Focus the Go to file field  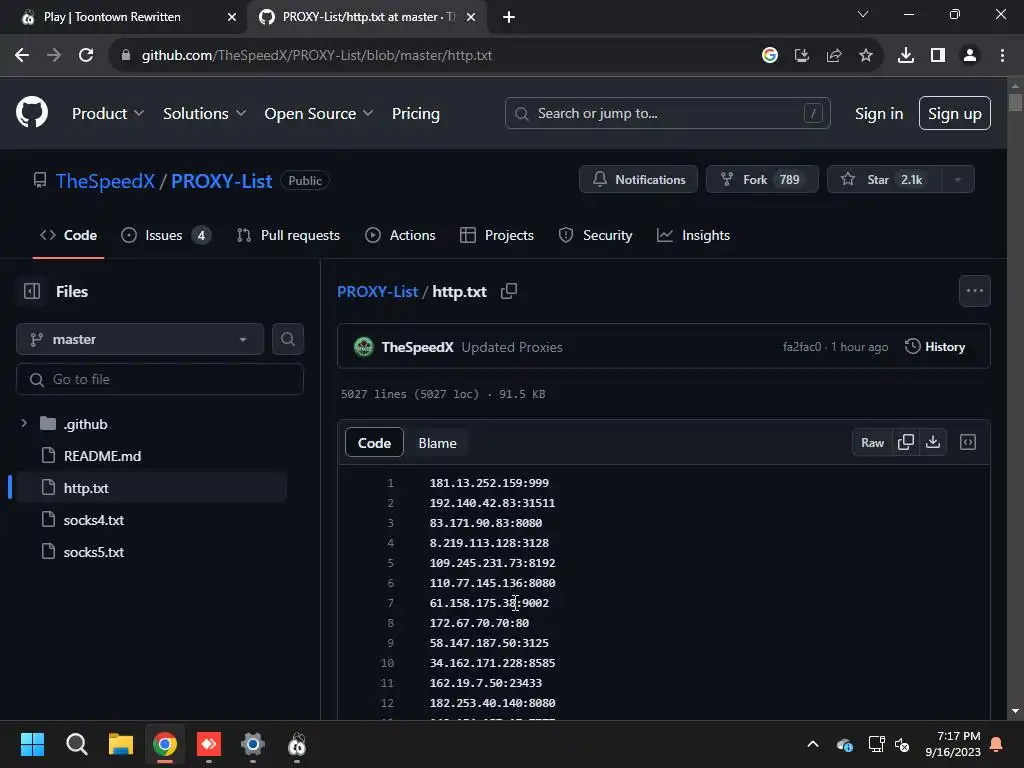pos(159,379)
